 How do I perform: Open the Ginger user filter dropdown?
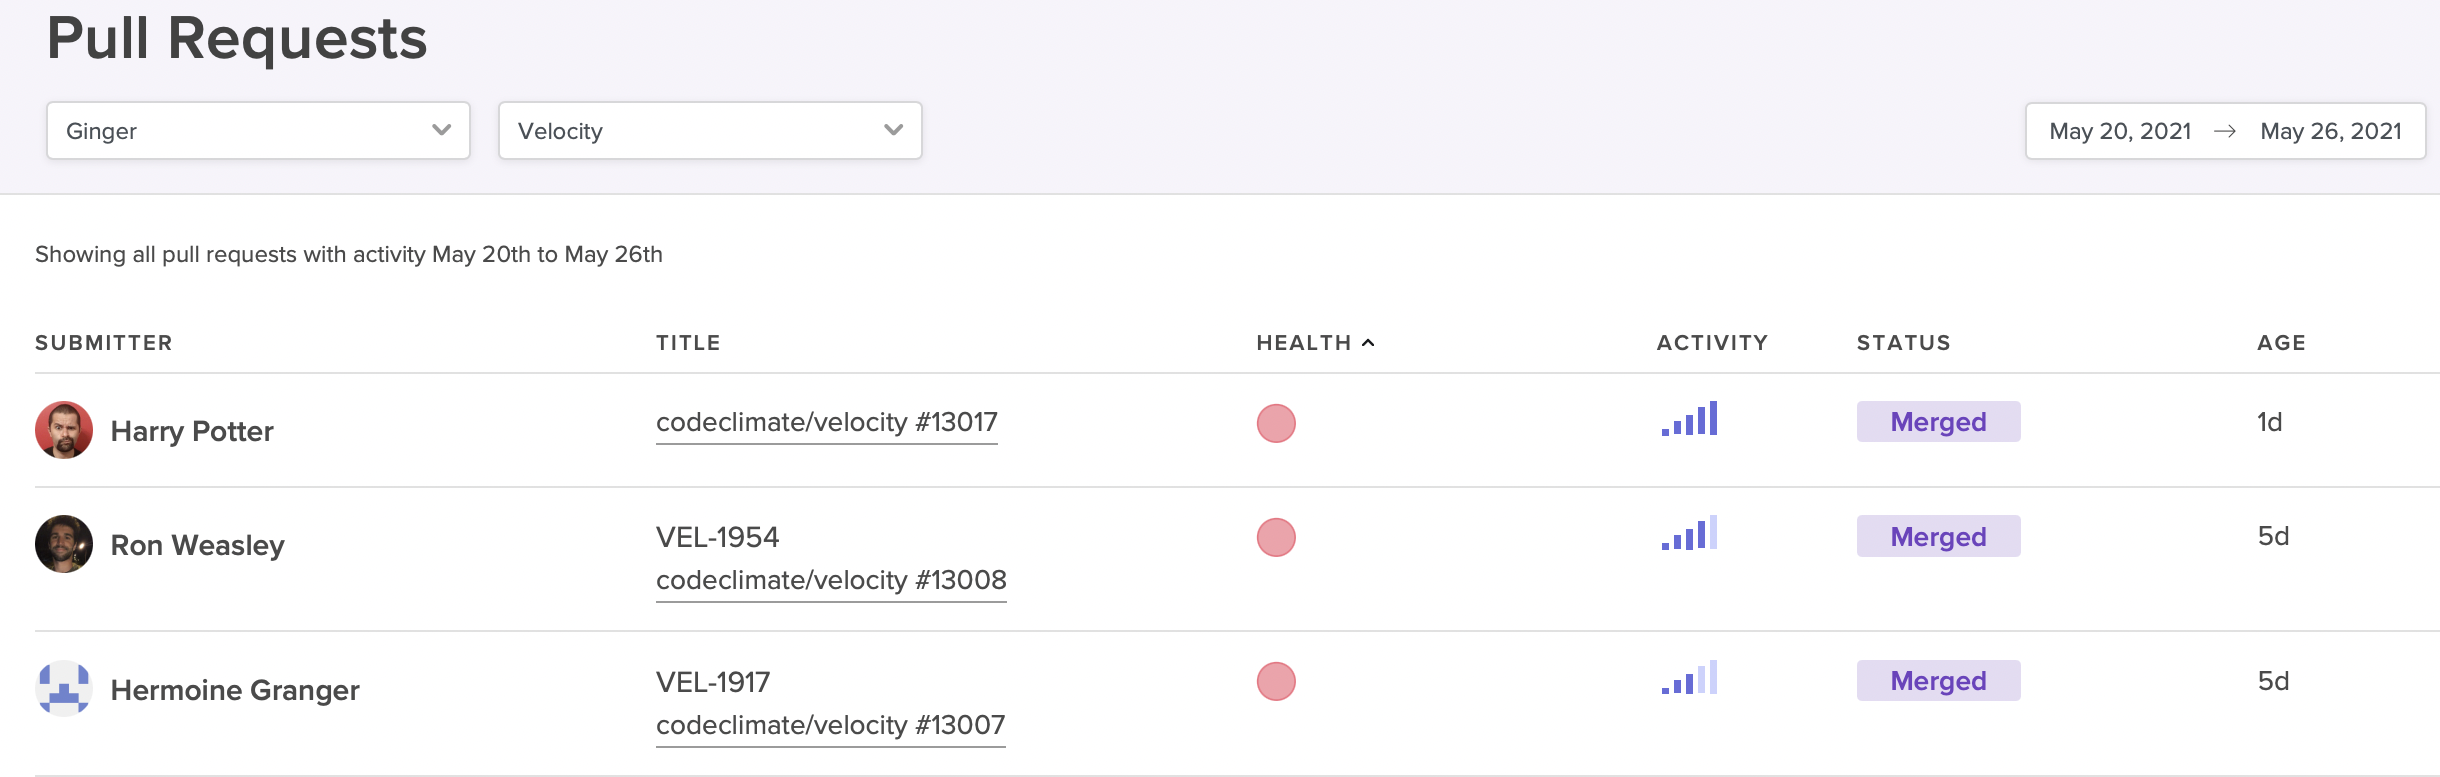(x=257, y=130)
